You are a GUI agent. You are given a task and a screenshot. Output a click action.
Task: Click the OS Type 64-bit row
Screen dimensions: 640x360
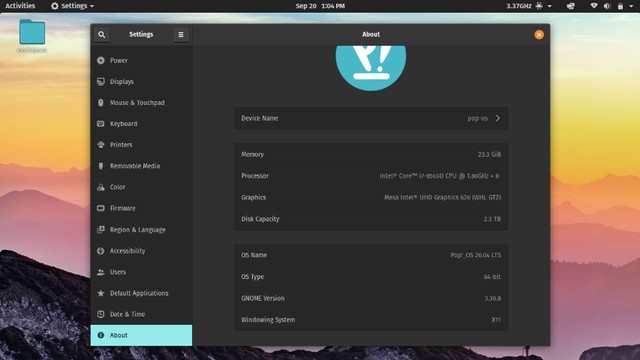point(371,277)
